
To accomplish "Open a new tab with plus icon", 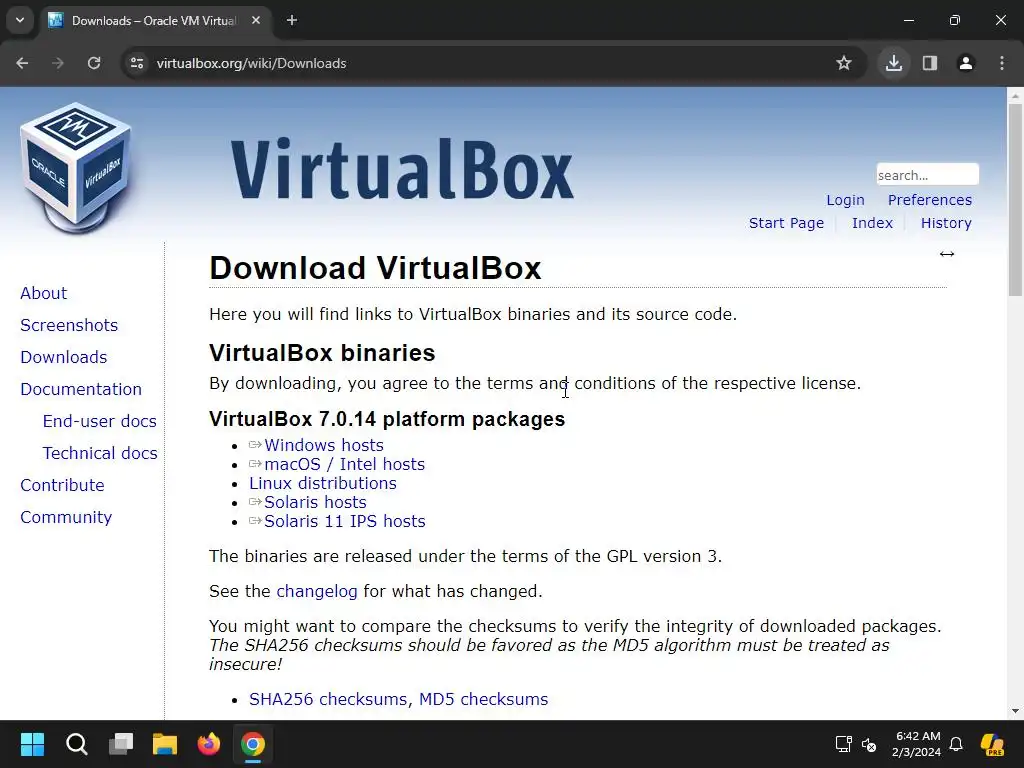I will tap(292, 20).
